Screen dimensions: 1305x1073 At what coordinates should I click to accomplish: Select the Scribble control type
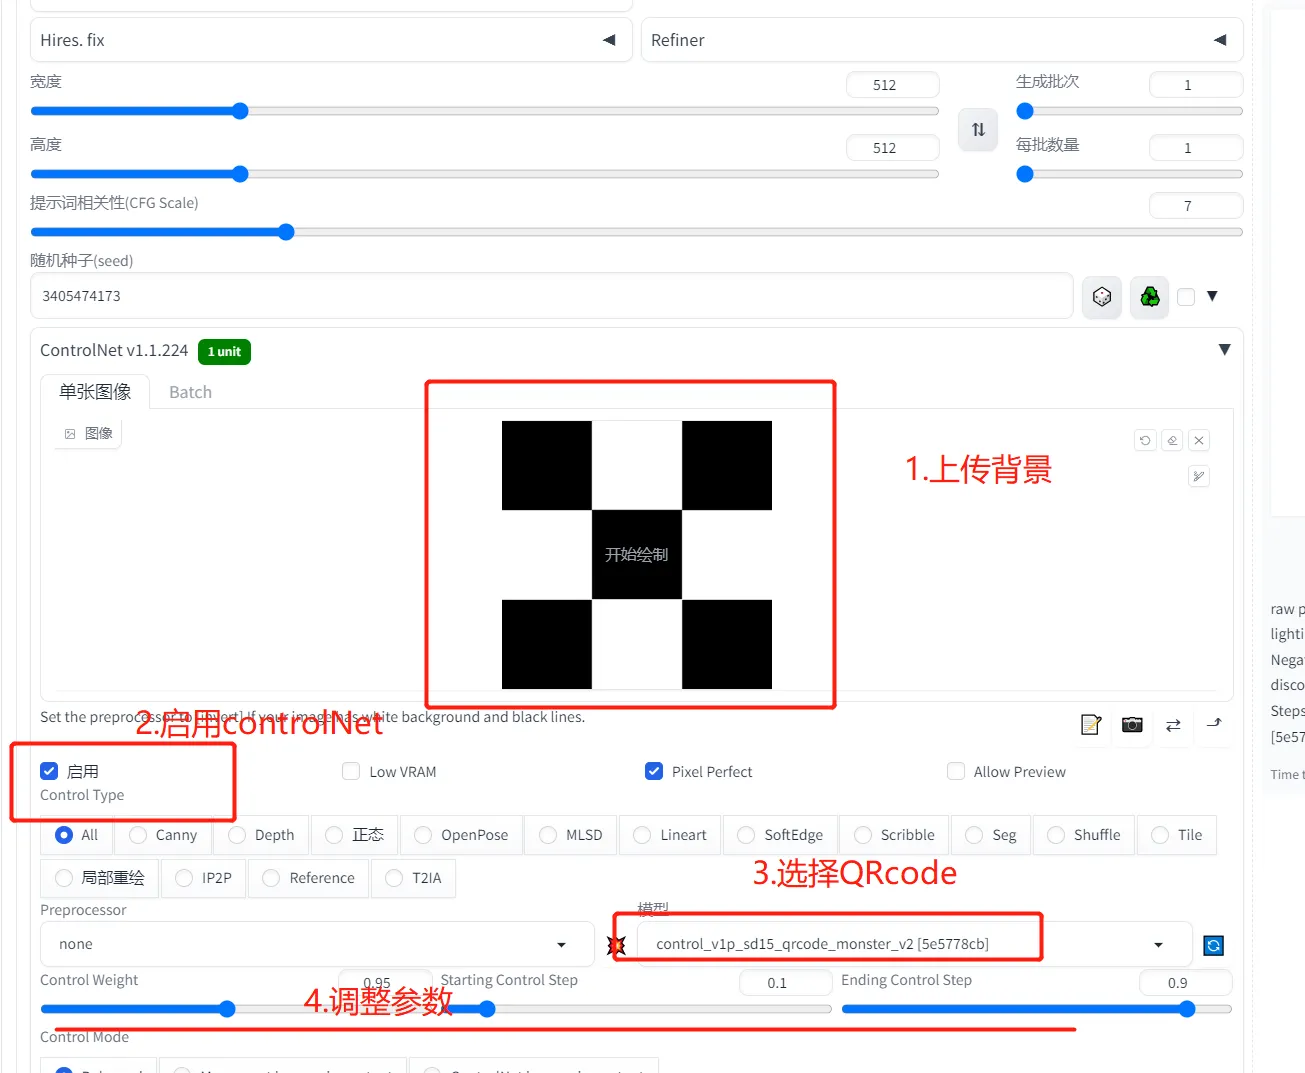(x=894, y=835)
